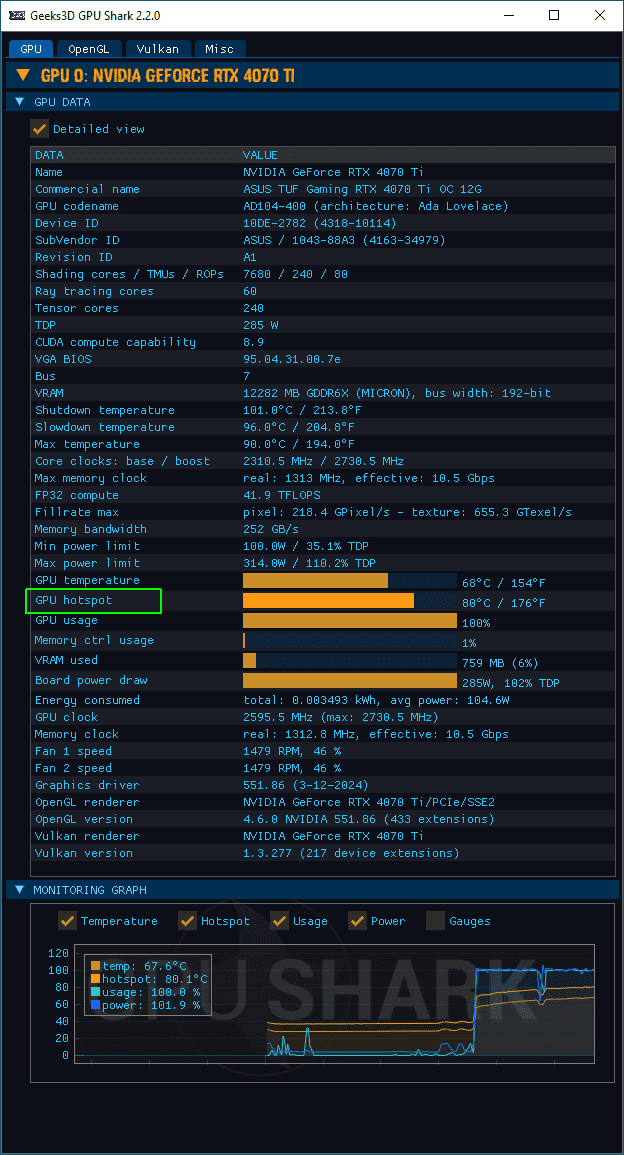Uncheck the Usage graph checkbox
This screenshot has width=624, height=1155.
(x=280, y=921)
